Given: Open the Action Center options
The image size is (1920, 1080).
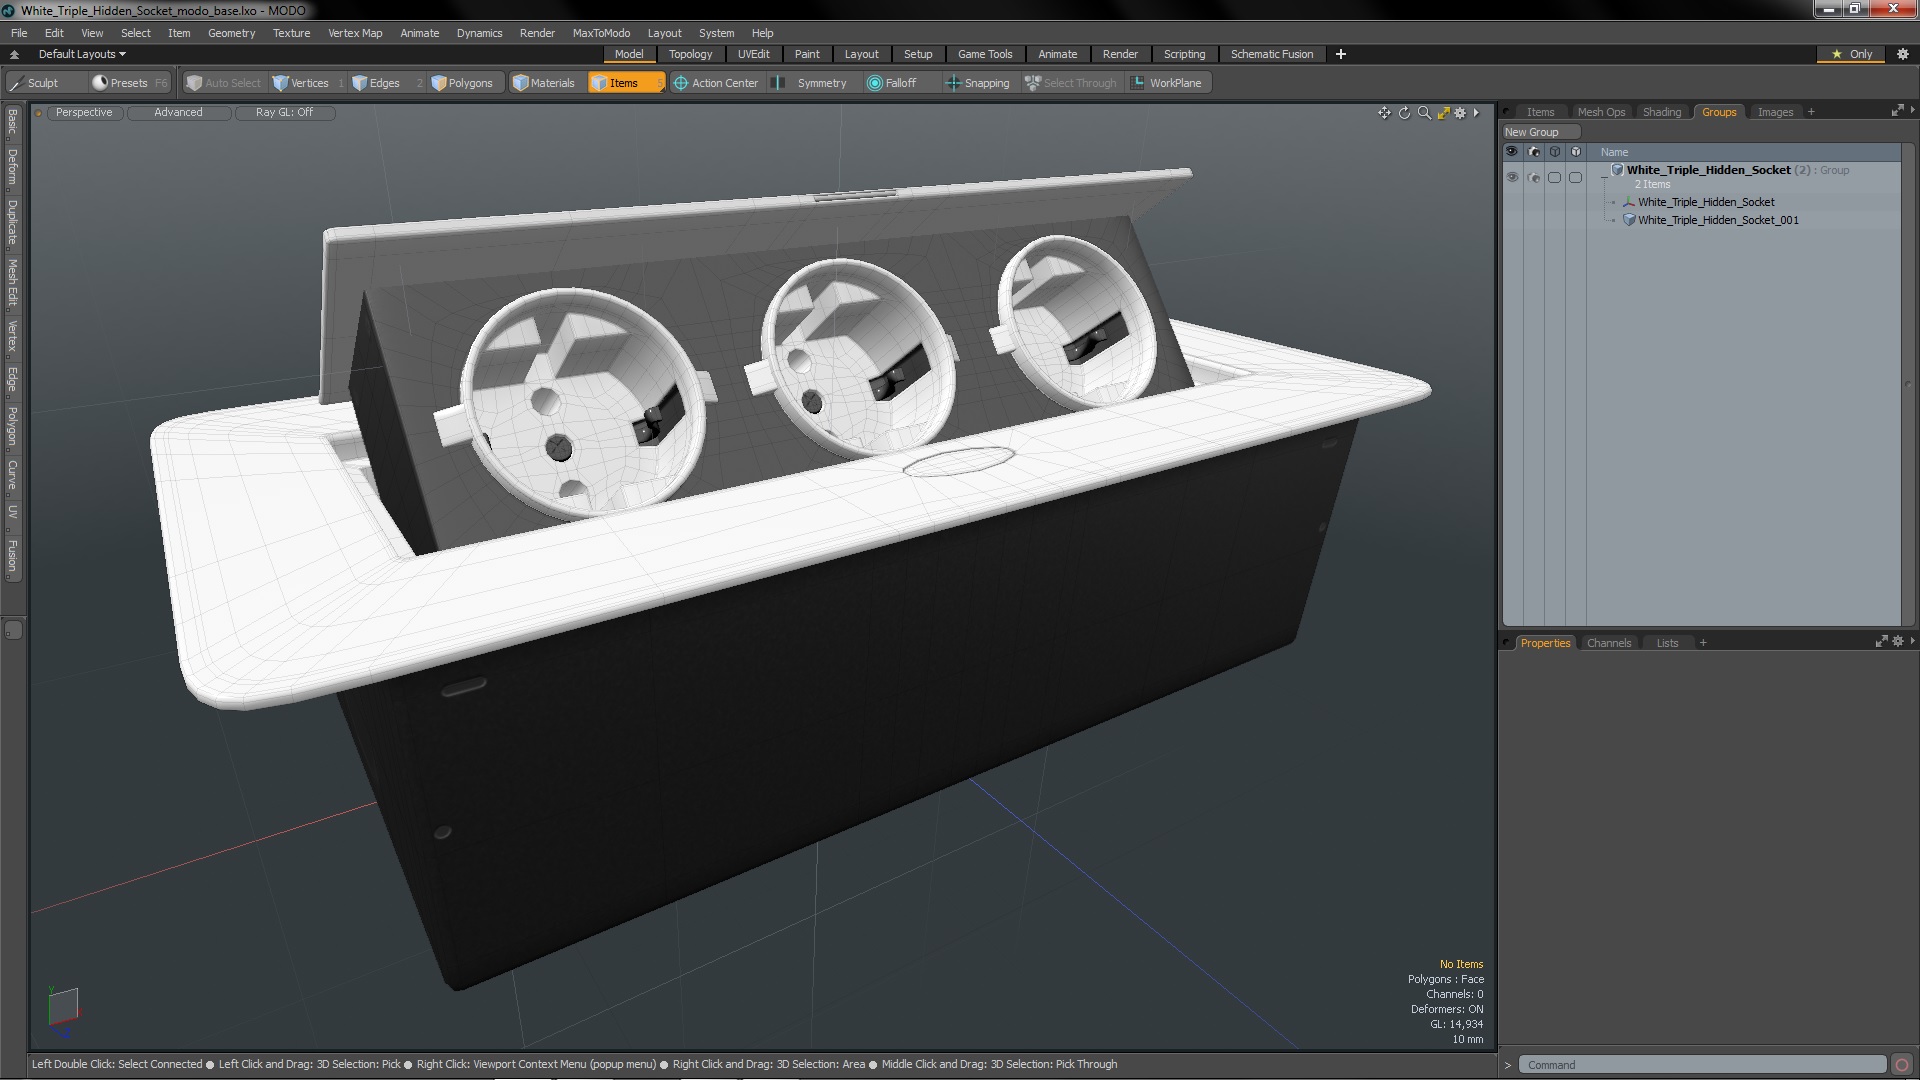Looking at the screenshot, I should coord(716,83).
